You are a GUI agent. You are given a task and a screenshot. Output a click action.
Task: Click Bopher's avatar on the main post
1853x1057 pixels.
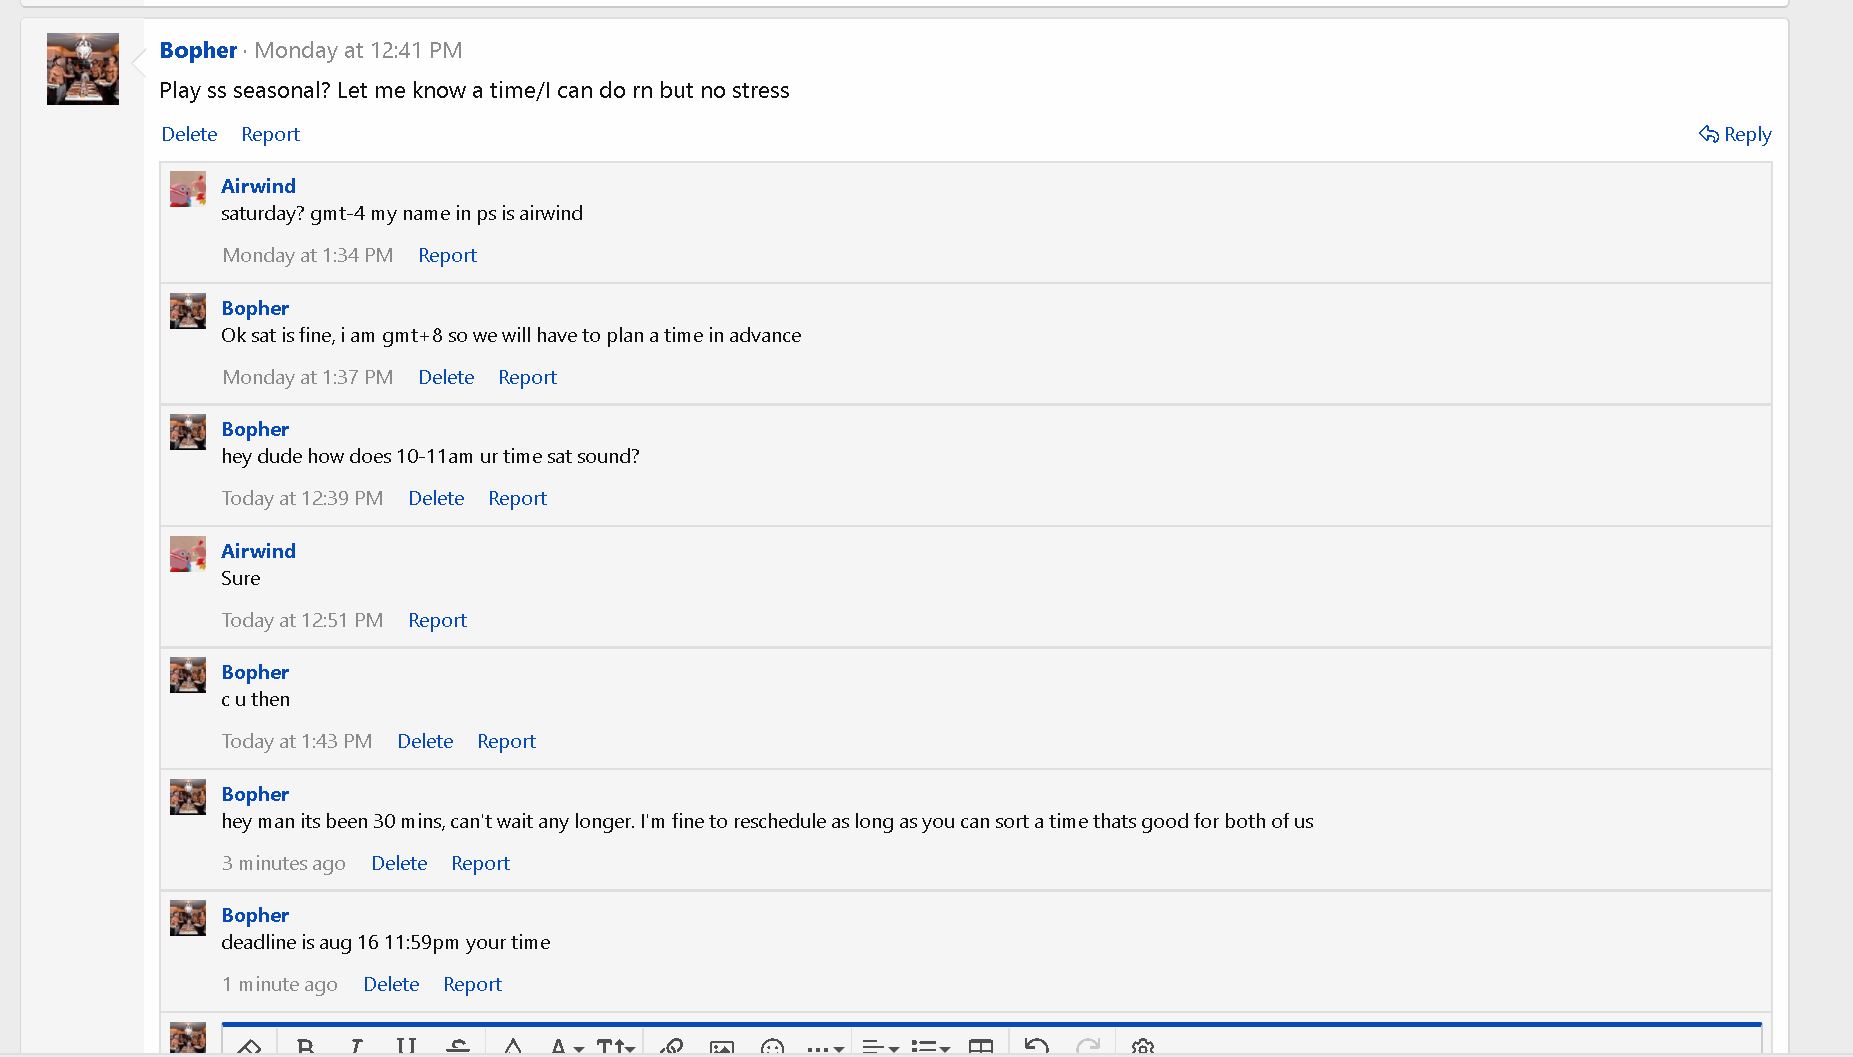[83, 69]
